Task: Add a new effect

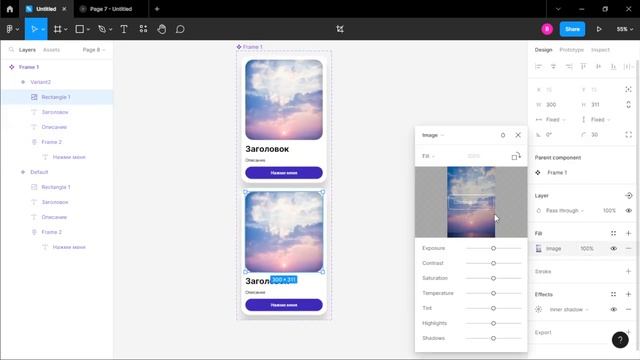Action: (x=628, y=294)
